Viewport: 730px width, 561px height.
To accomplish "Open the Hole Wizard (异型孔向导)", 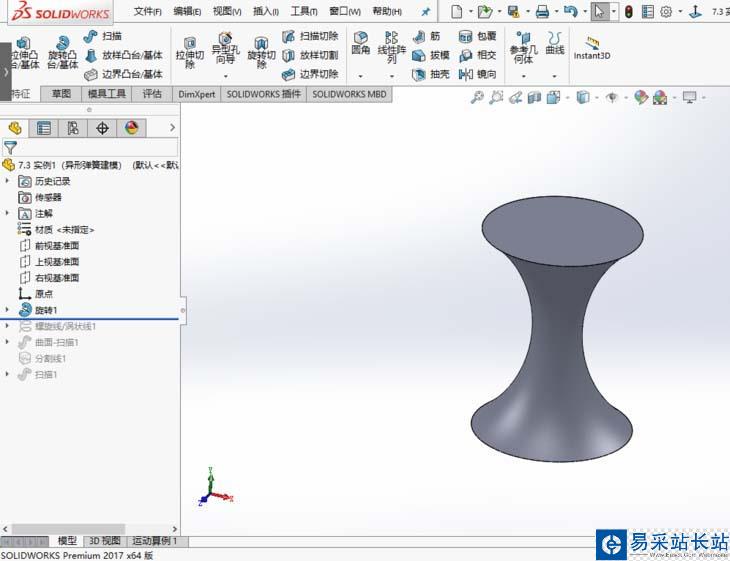I will pos(225,48).
